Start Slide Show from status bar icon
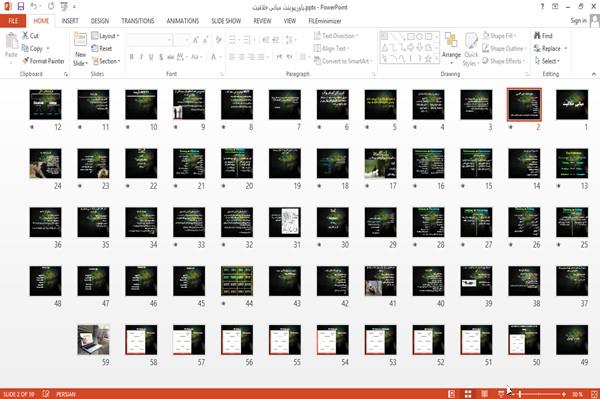The height and width of the screenshot is (399, 600). (501, 394)
